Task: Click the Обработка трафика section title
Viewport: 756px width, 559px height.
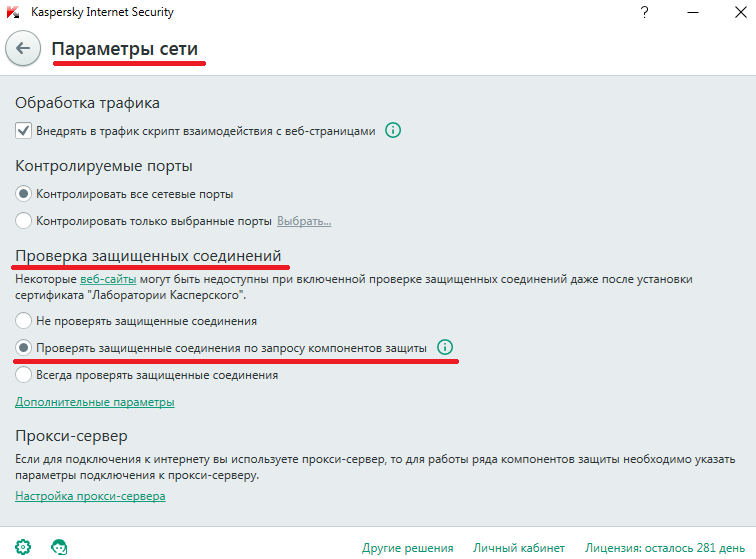Action: coord(87,103)
